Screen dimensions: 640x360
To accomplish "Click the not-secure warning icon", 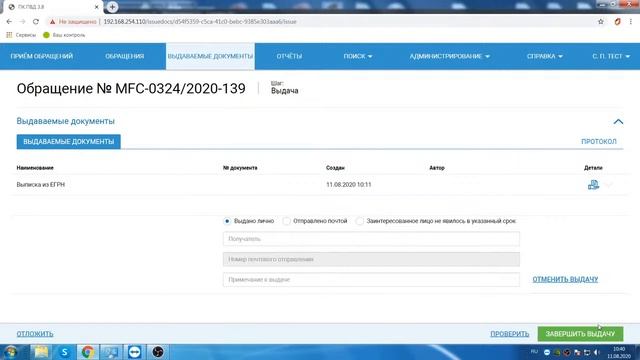I will [52, 22].
